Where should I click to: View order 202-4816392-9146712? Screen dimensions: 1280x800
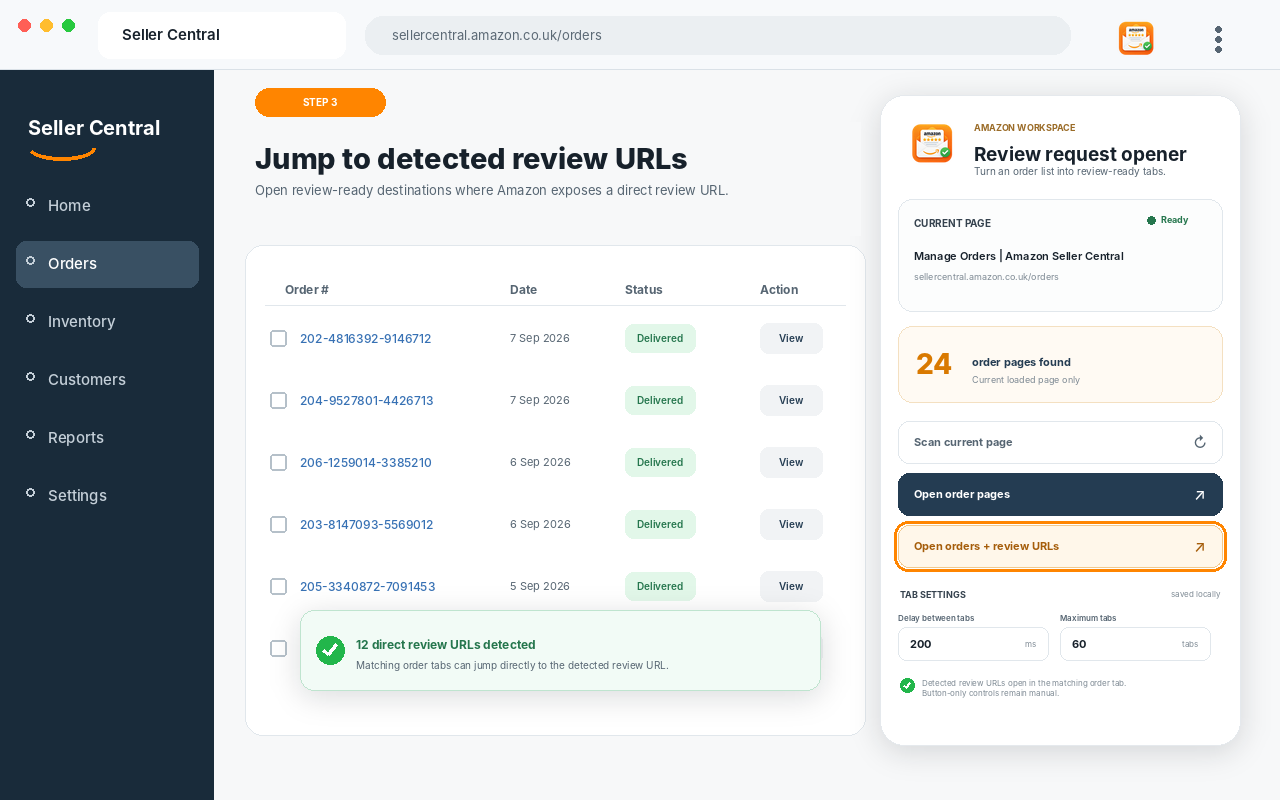click(791, 338)
